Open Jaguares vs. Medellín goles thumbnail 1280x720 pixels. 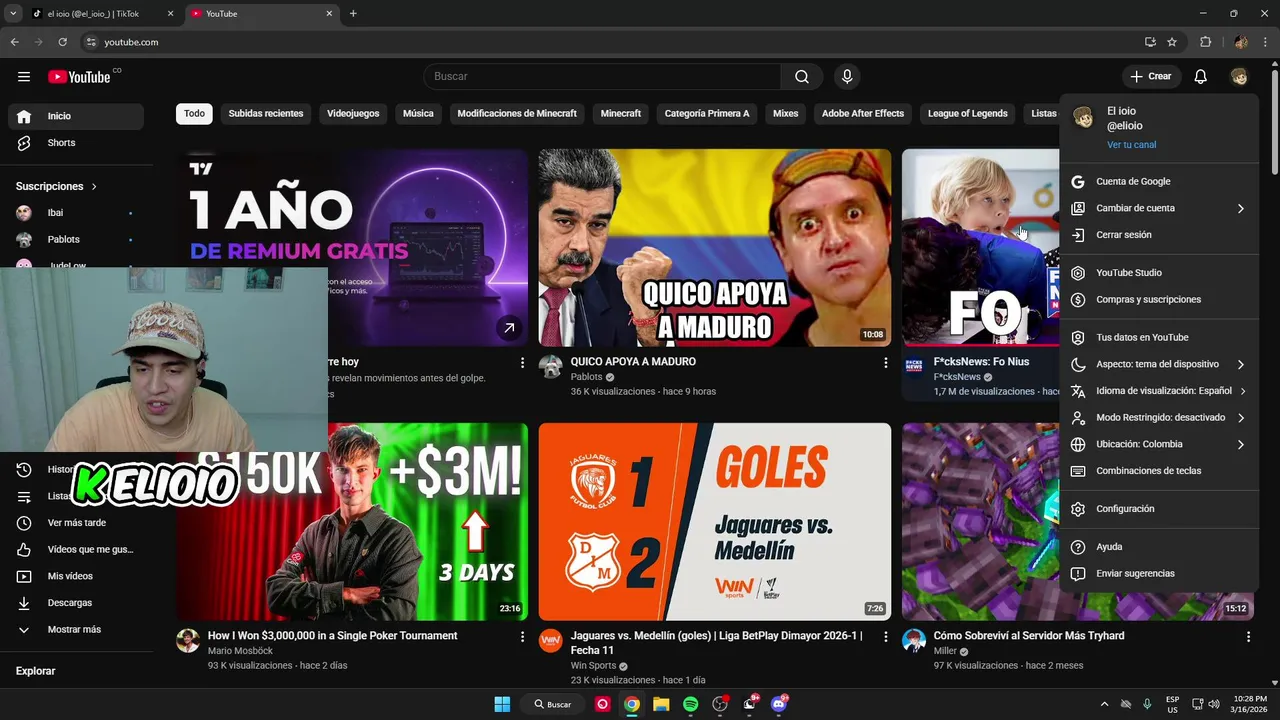click(715, 521)
